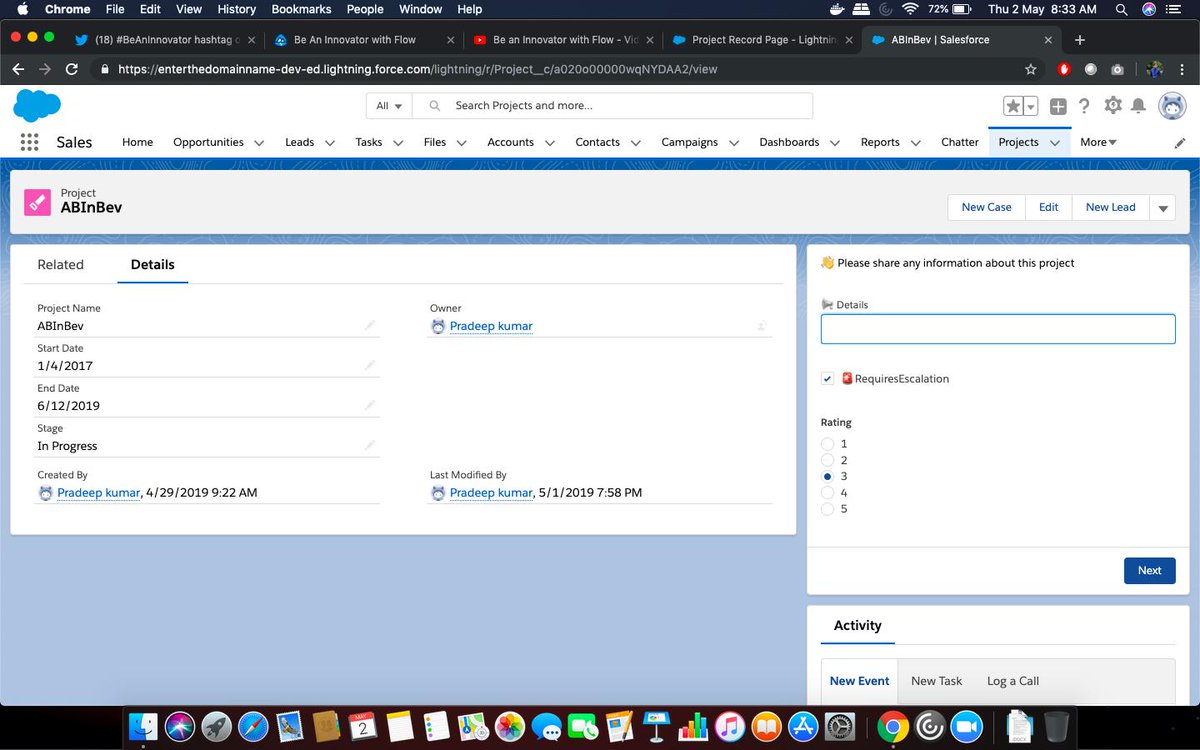Open the user profile avatar menu

(x=1172, y=106)
